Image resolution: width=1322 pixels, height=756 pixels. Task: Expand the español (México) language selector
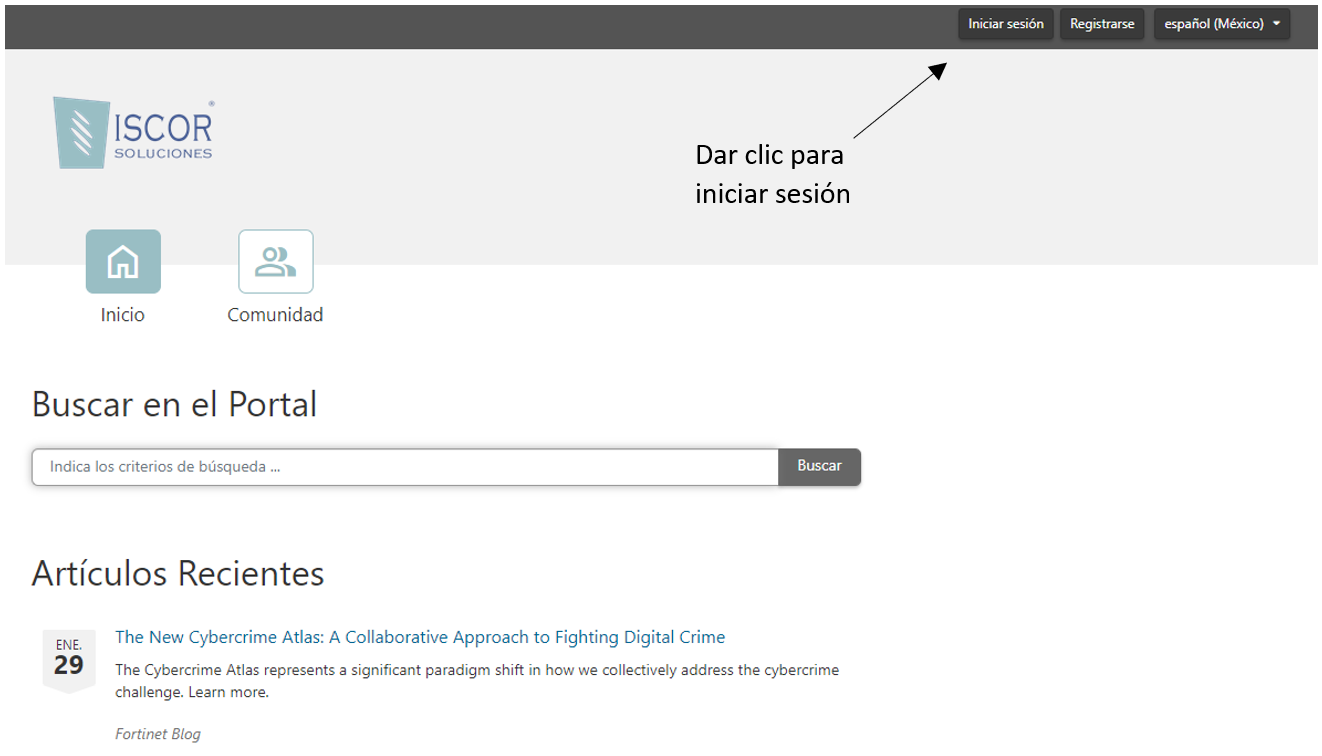point(1214,24)
